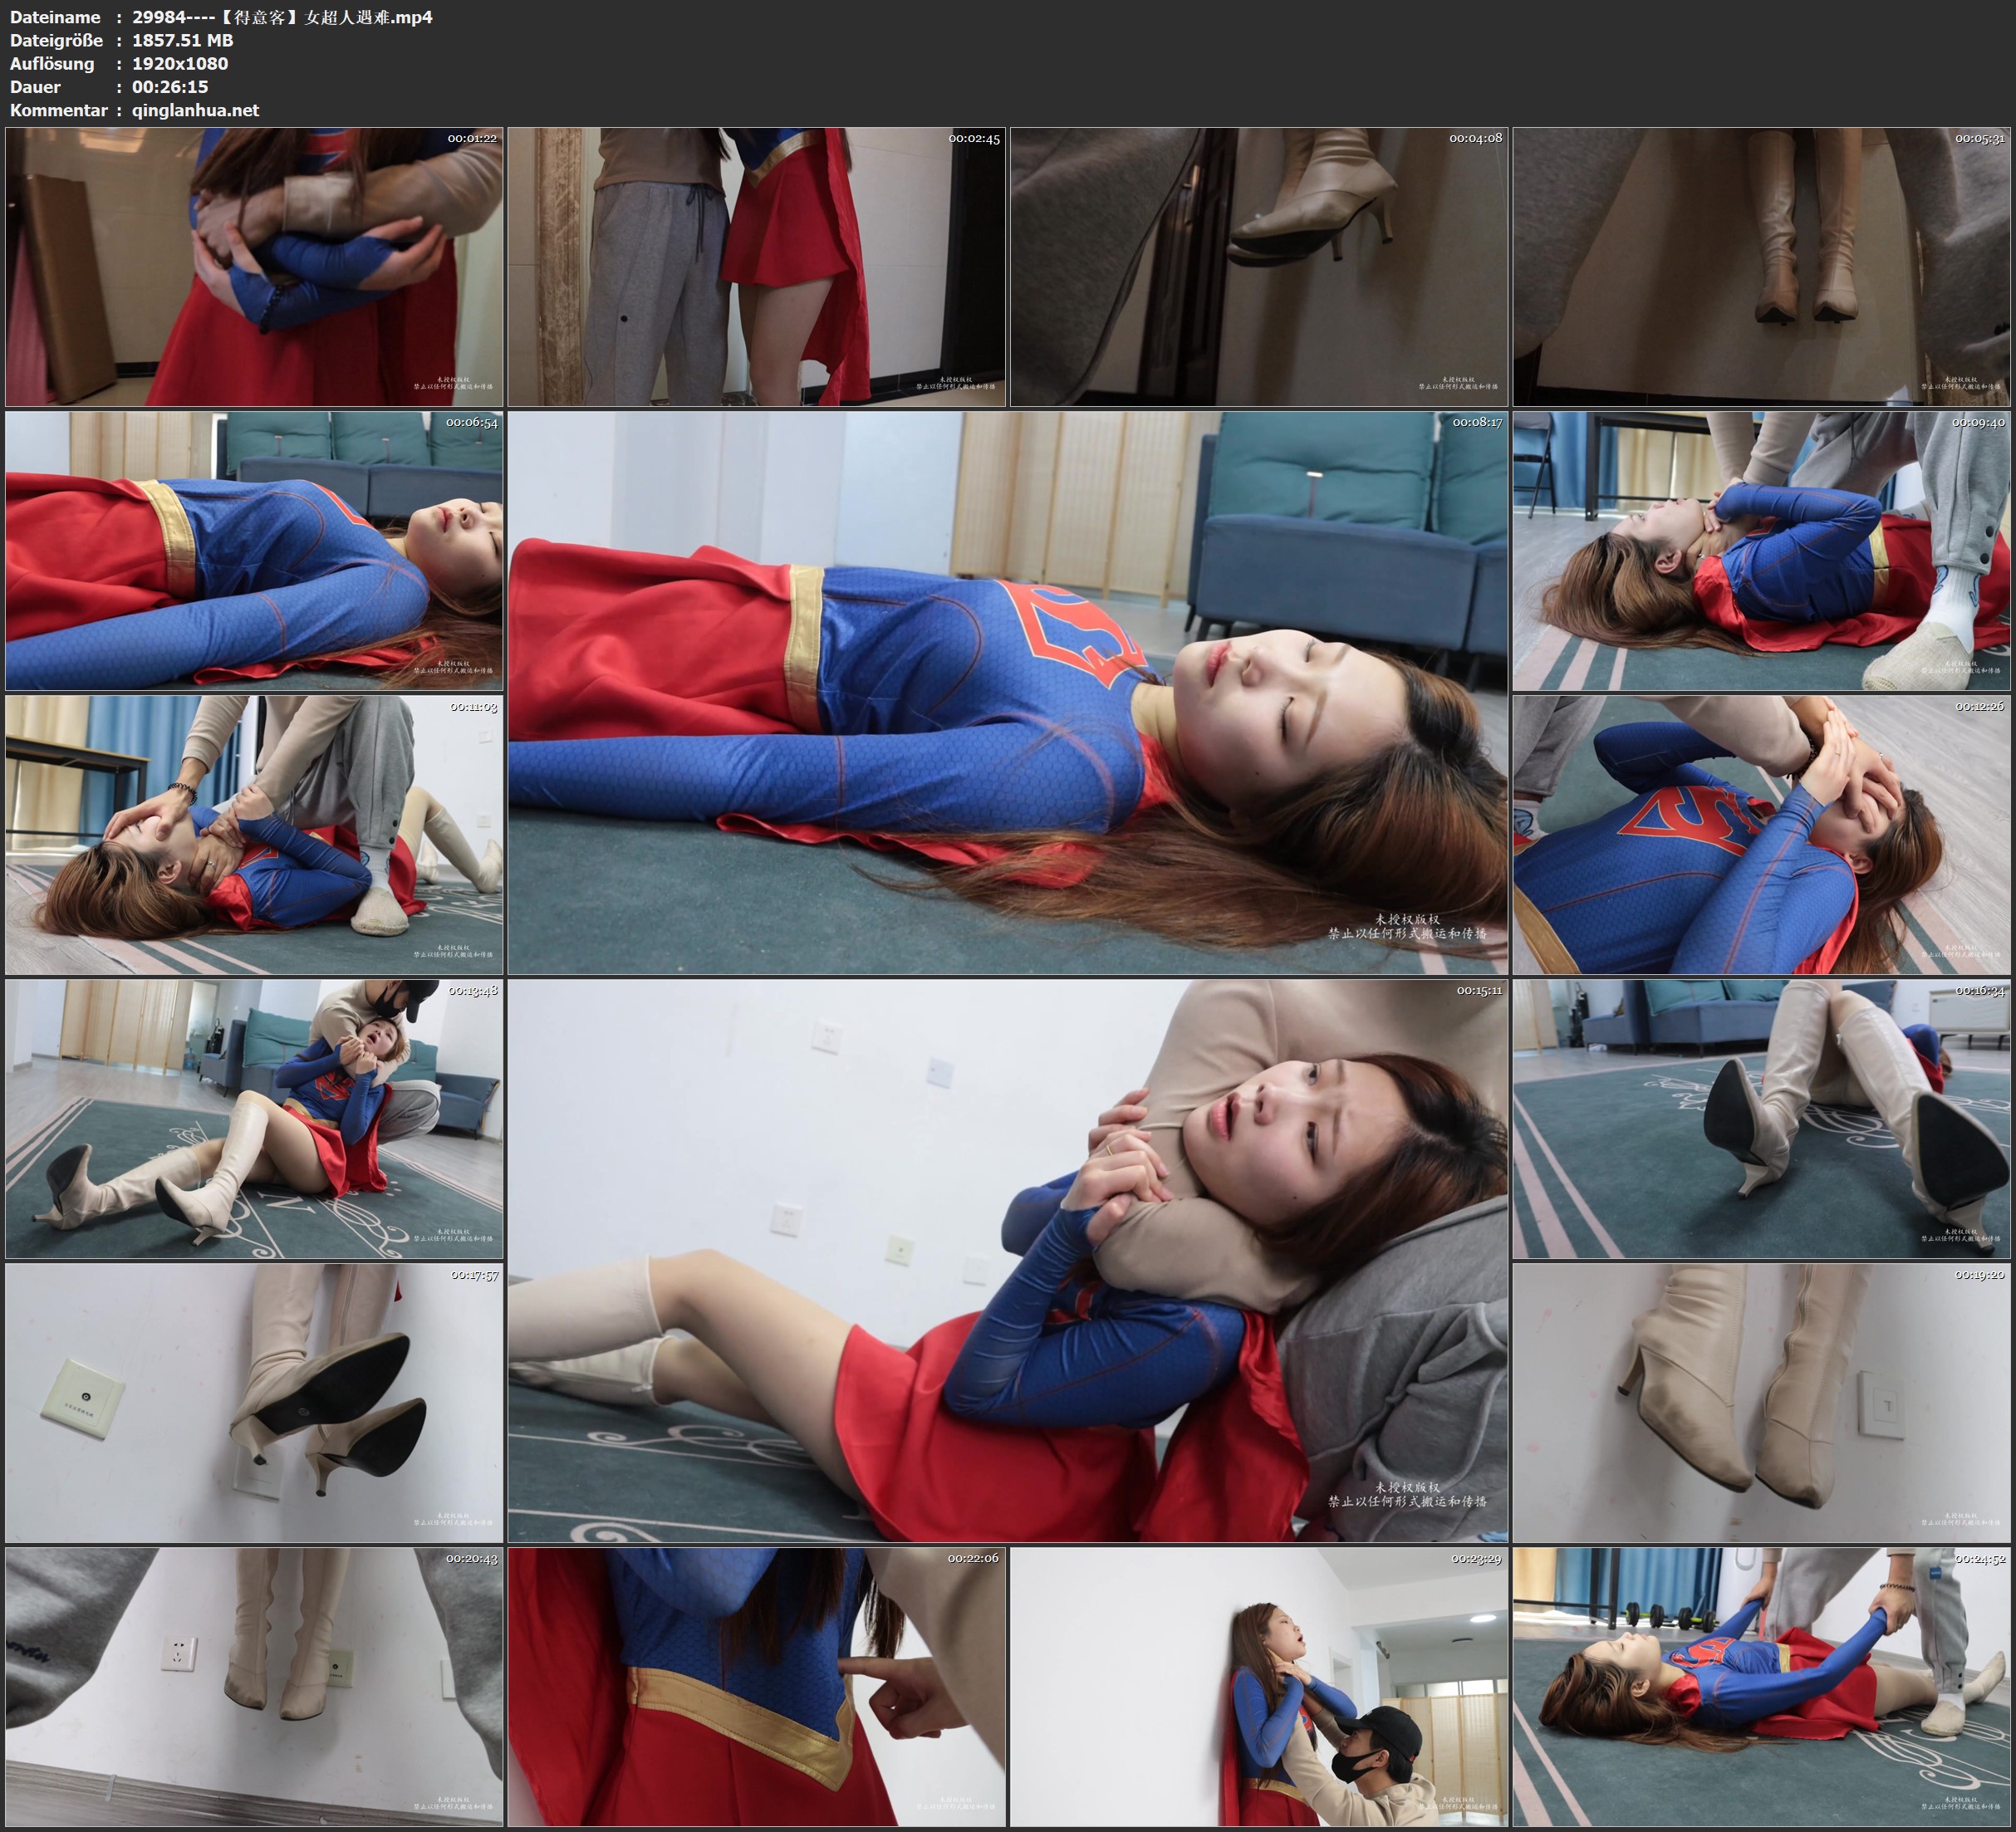This screenshot has width=2016, height=1832.
Task: Click the 00:12:26 thumbnail
Action: tap(1761, 835)
